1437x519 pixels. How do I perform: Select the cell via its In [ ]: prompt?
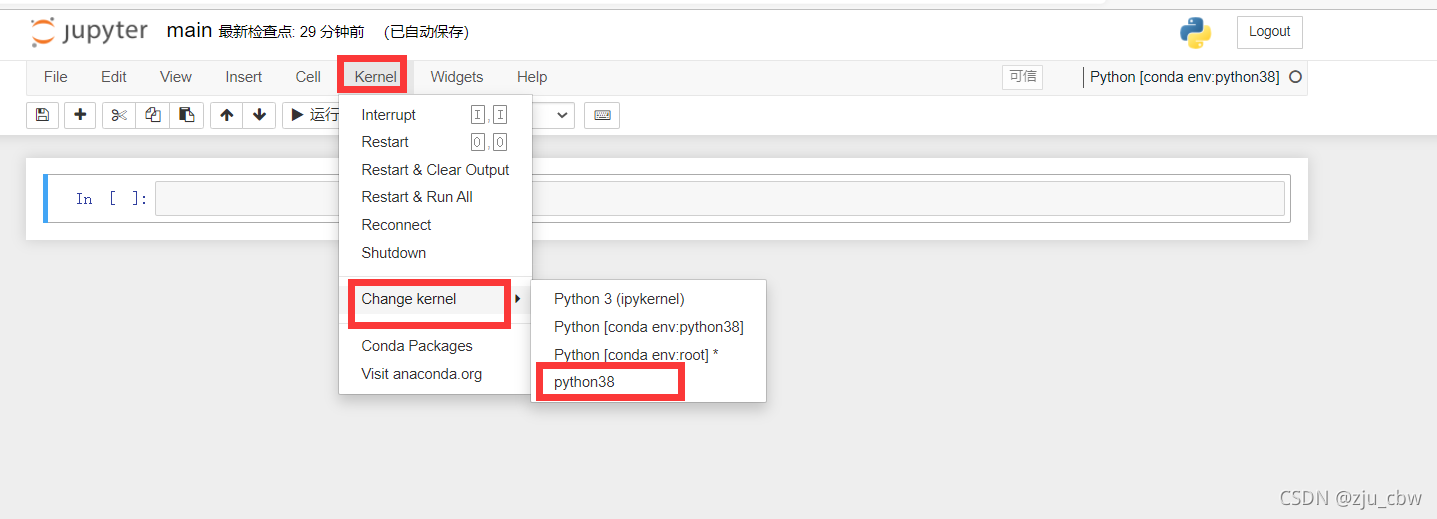pyautogui.click(x=112, y=199)
